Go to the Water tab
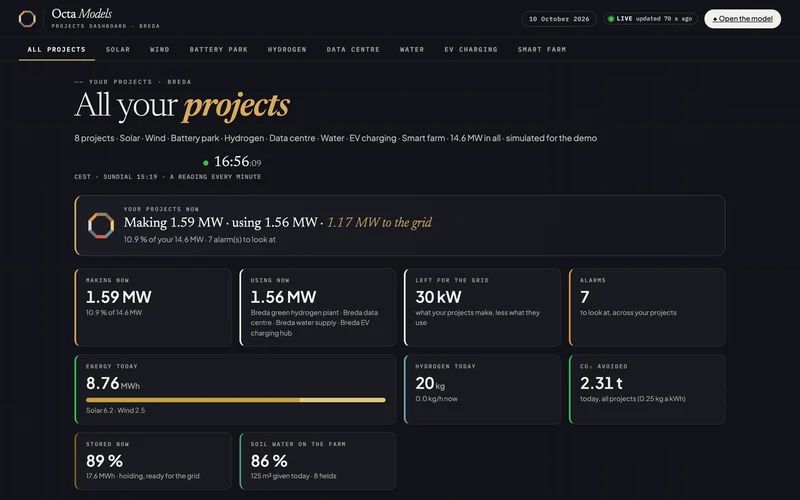The width and height of the screenshot is (800, 500). (x=412, y=49)
